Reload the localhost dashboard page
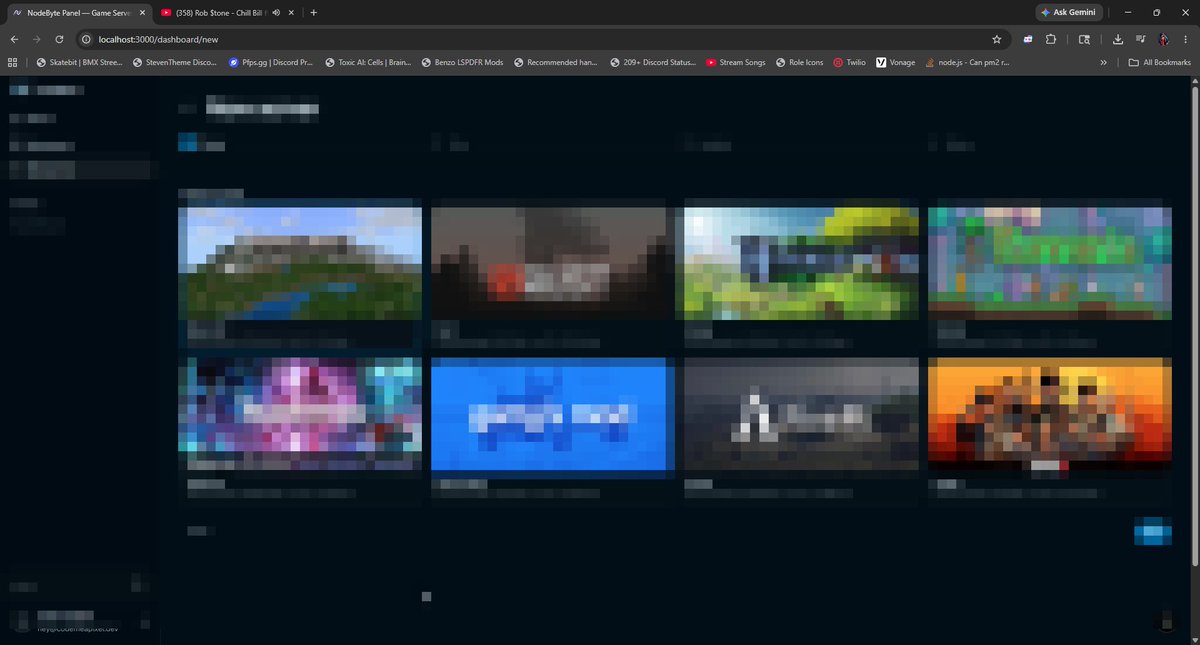The image size is (1200, 645). pos(59,39)
